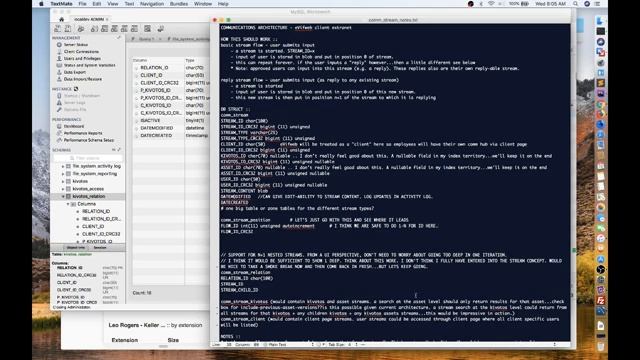Open Users and Privileges

[x=82, y=58]
